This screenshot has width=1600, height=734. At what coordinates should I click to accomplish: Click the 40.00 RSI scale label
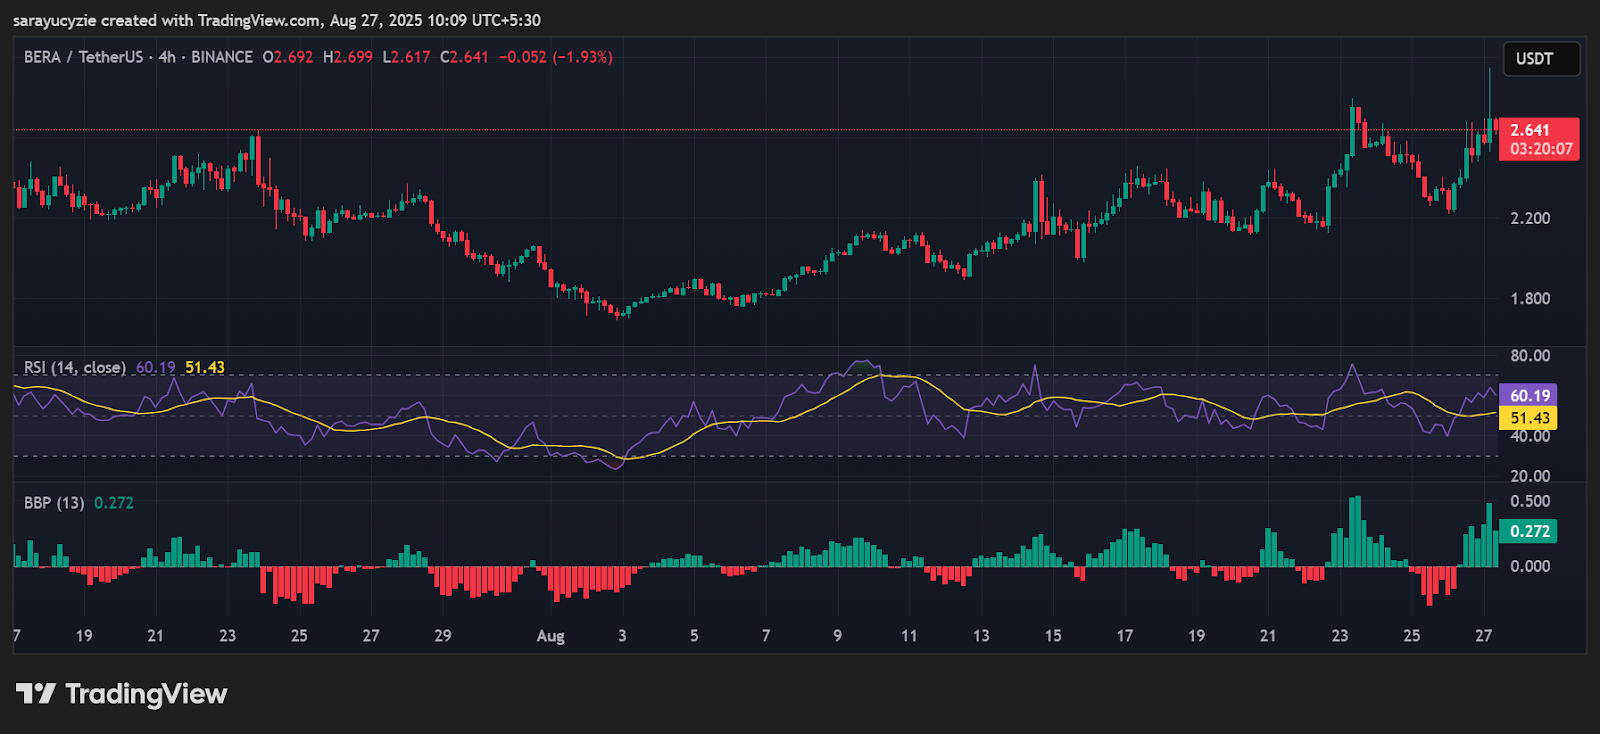click(1530, 436)
